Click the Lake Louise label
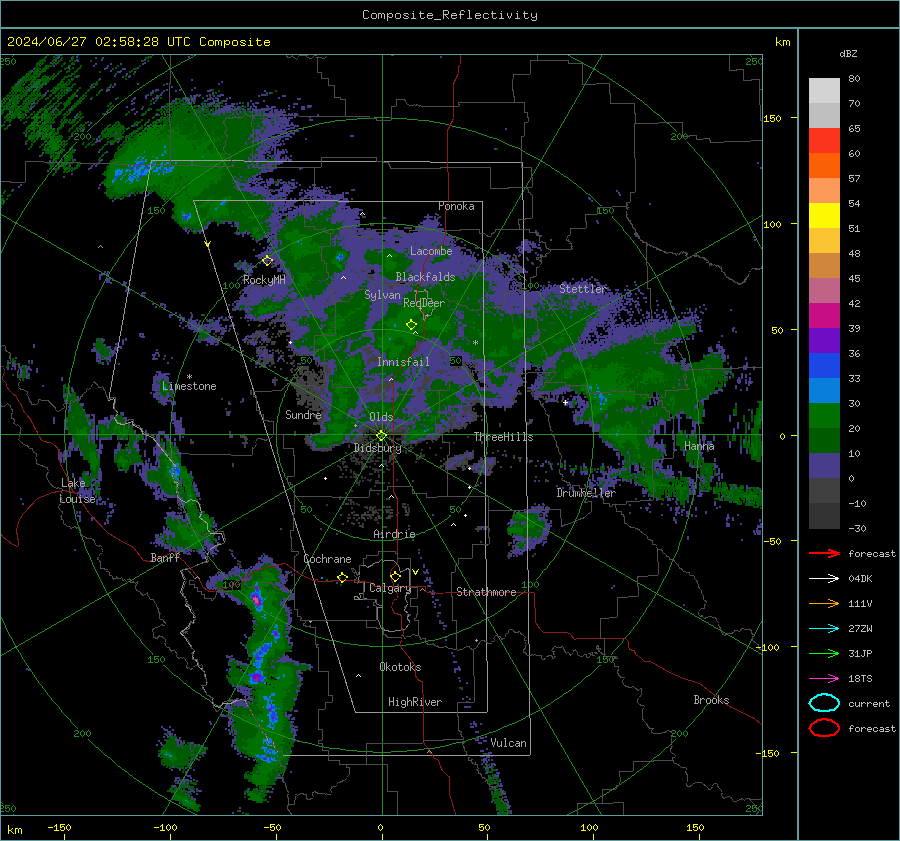Screen dimensions: 900x841 pos(77,491)
